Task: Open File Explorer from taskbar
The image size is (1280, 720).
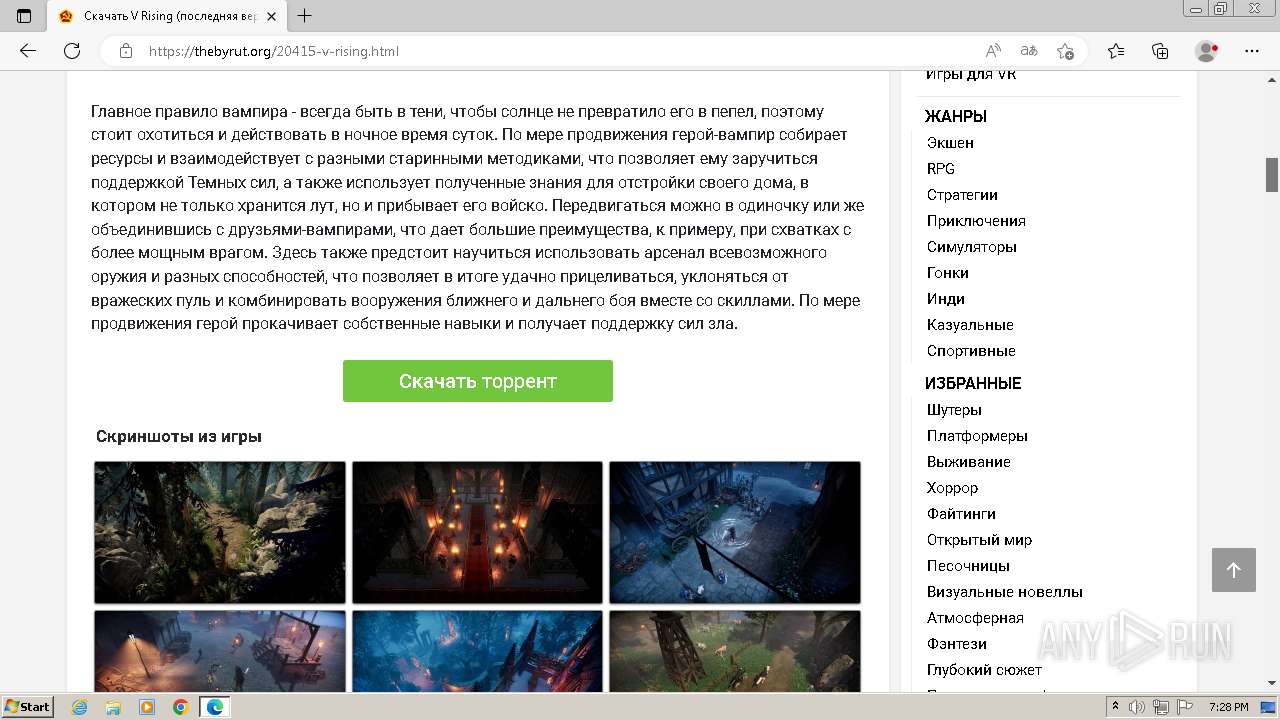Action: (x=113, y=707)
